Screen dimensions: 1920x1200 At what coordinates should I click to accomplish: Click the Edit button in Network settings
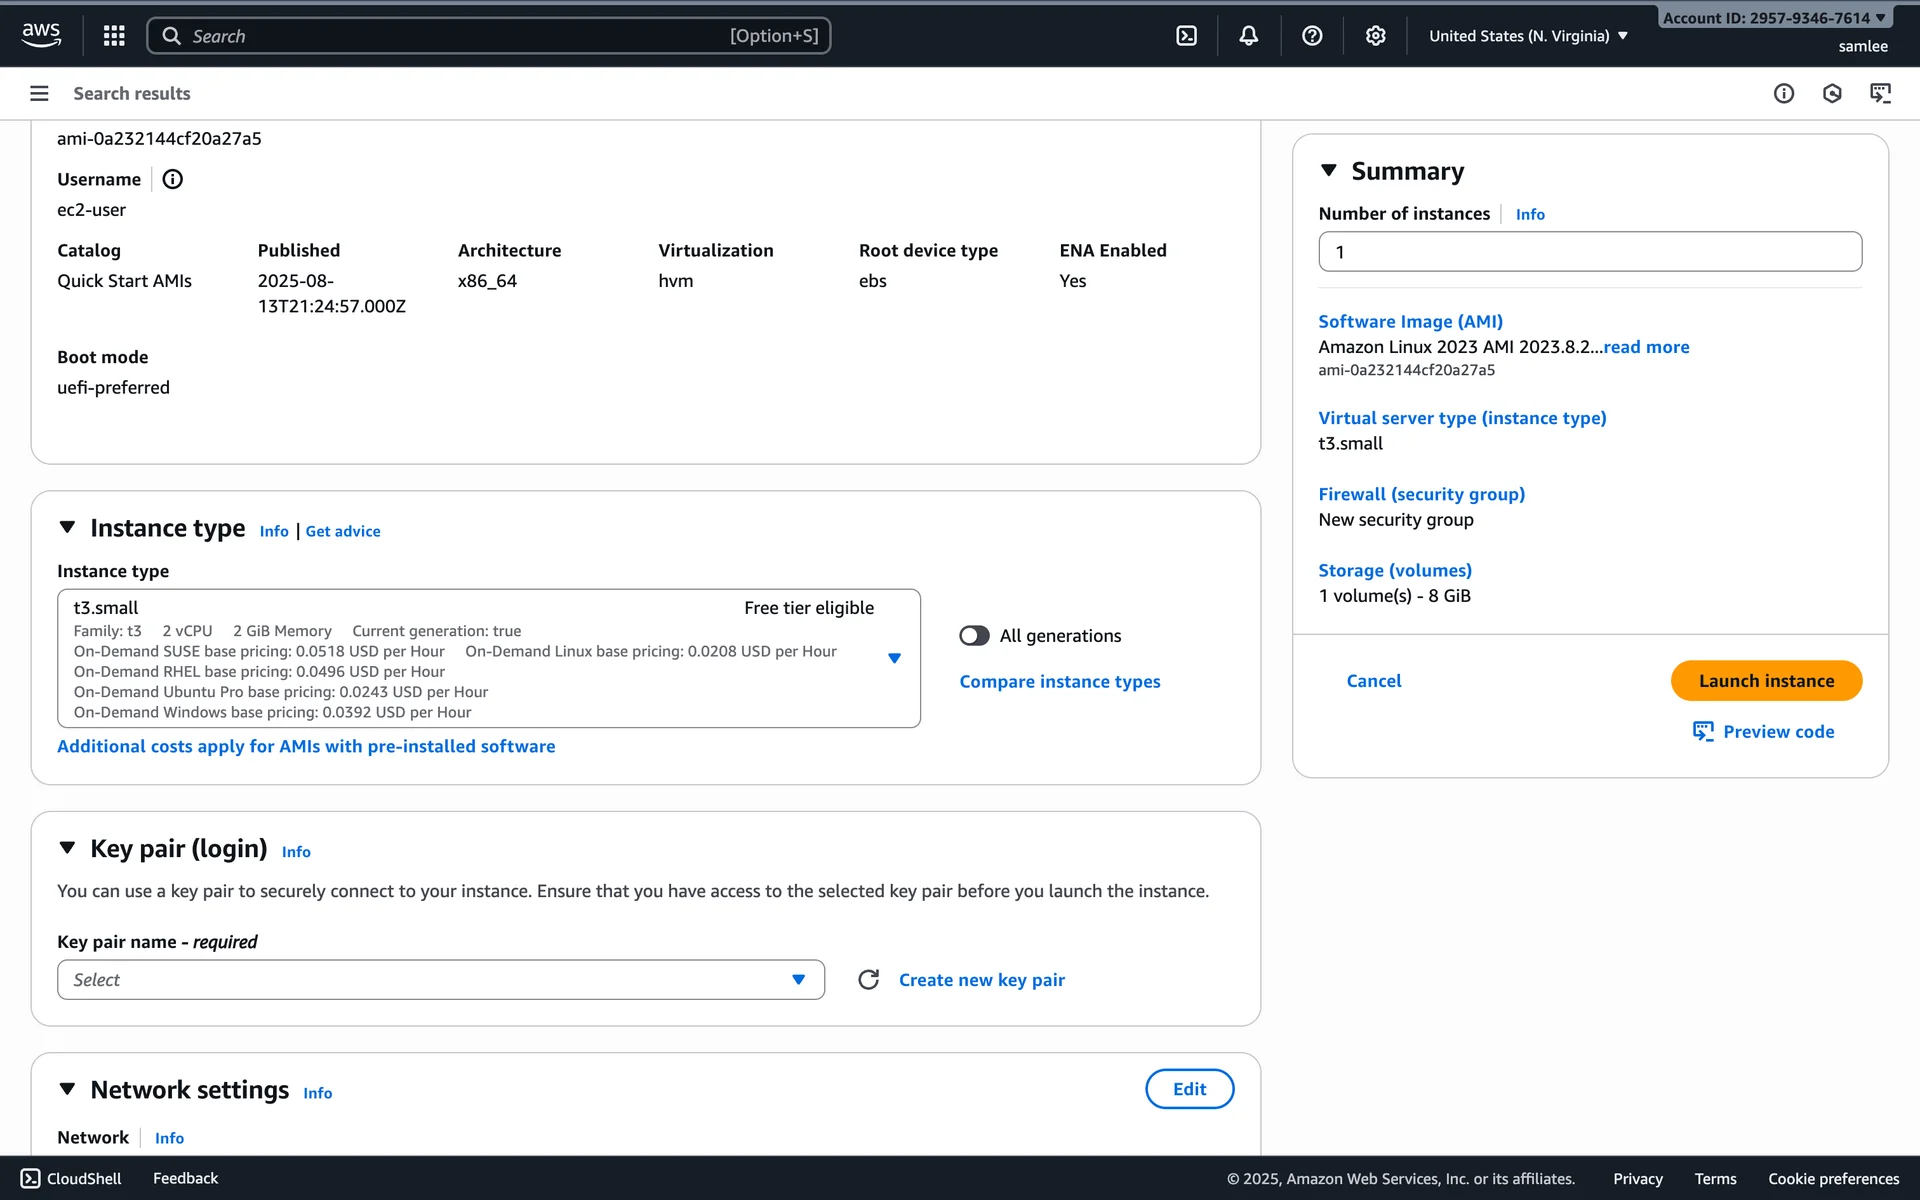[x=1188, y=1089]
